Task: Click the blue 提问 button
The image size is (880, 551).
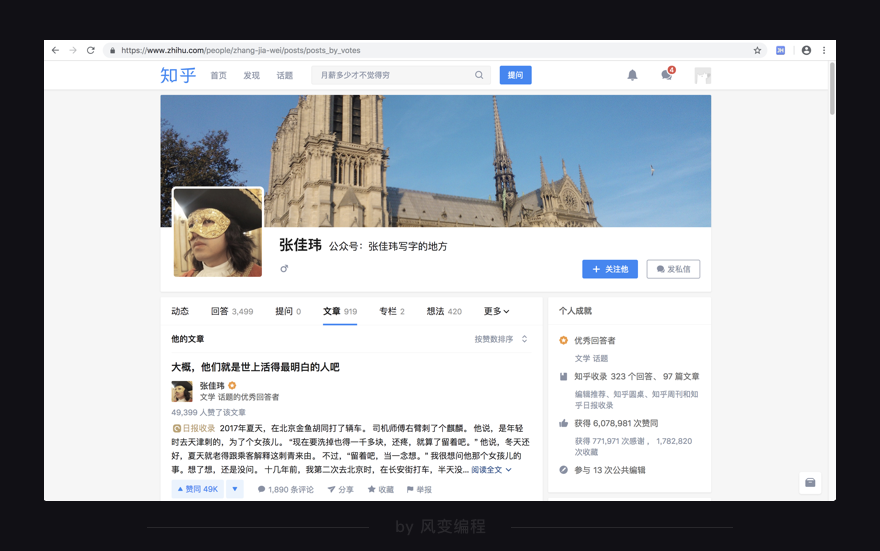Action: point(515,75)
